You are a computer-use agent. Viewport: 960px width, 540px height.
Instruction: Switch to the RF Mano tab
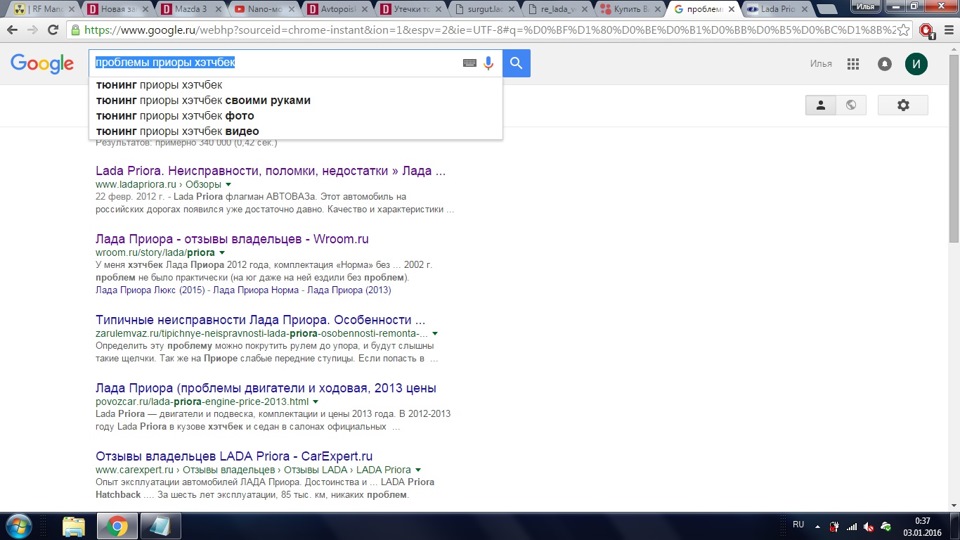(43, 9)
